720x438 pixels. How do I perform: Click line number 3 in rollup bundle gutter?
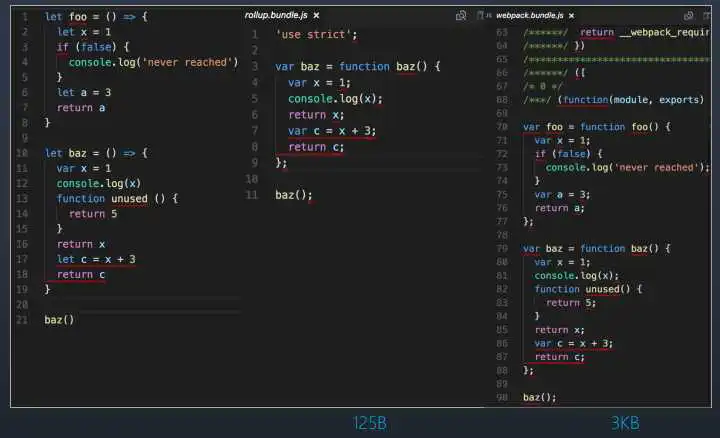[254, 67]
